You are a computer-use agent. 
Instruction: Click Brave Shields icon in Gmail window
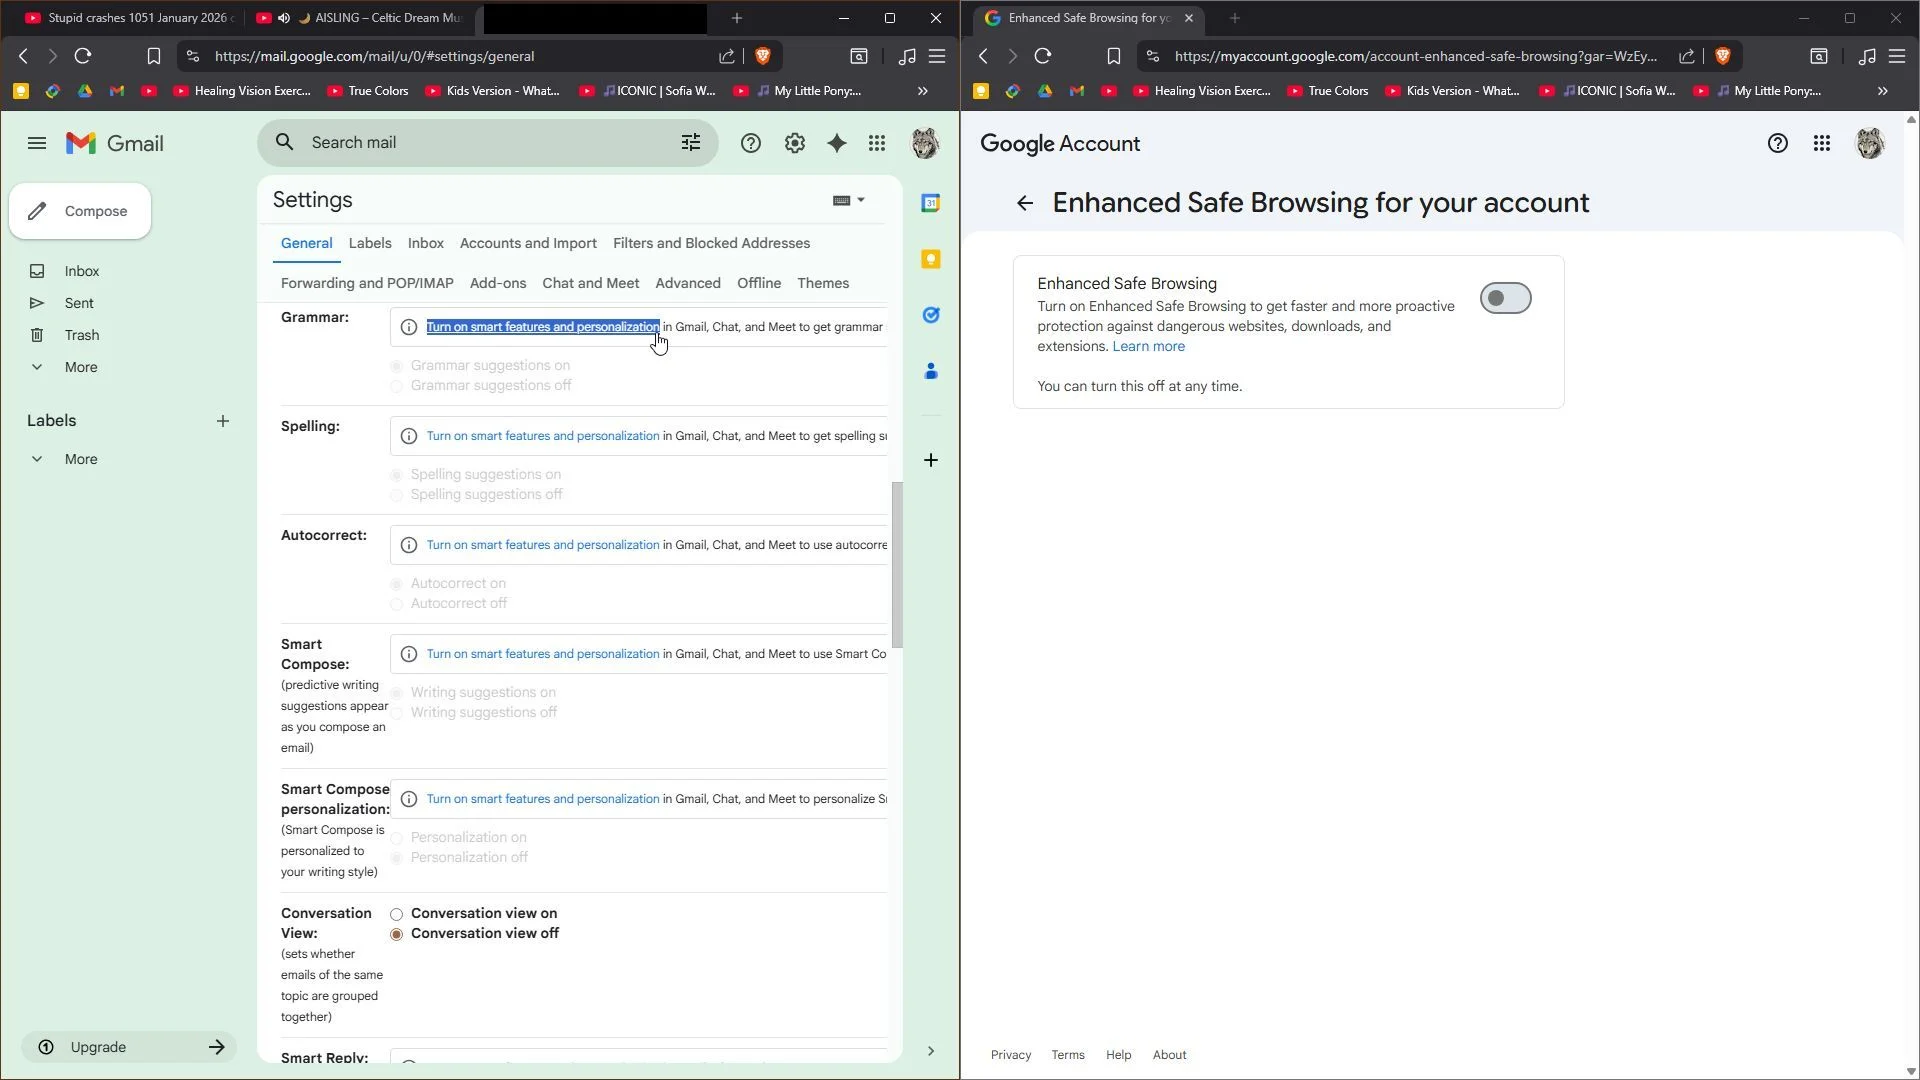point(763,56)
